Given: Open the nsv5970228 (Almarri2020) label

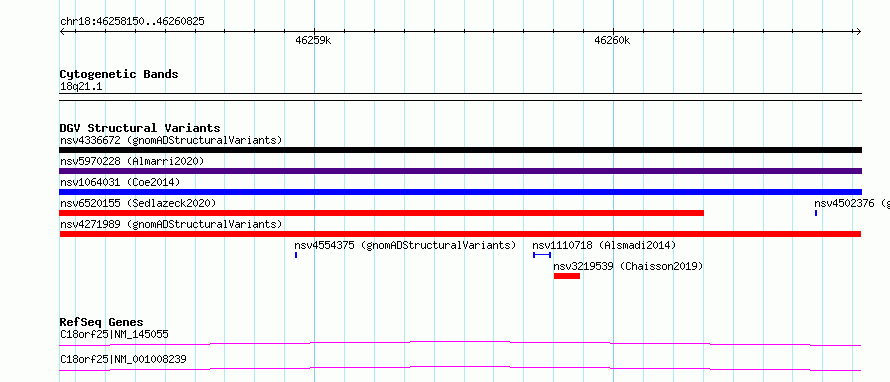Looking at the screenshot, I should (132, 161).
